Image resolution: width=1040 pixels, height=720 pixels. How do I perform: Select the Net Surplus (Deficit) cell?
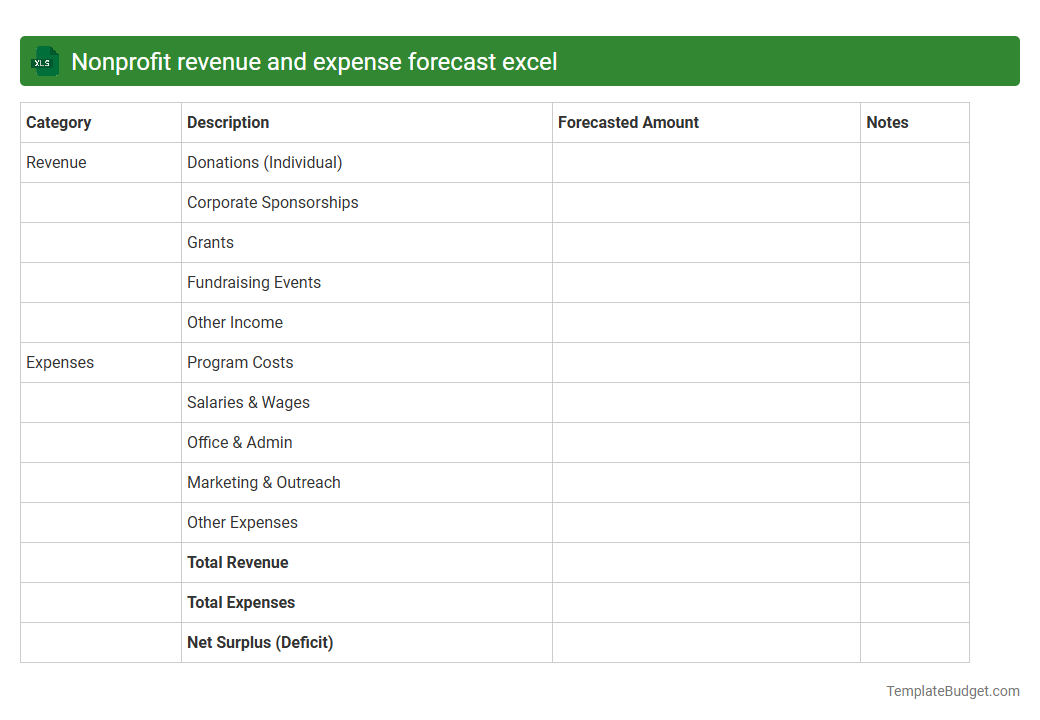[260, 642]
